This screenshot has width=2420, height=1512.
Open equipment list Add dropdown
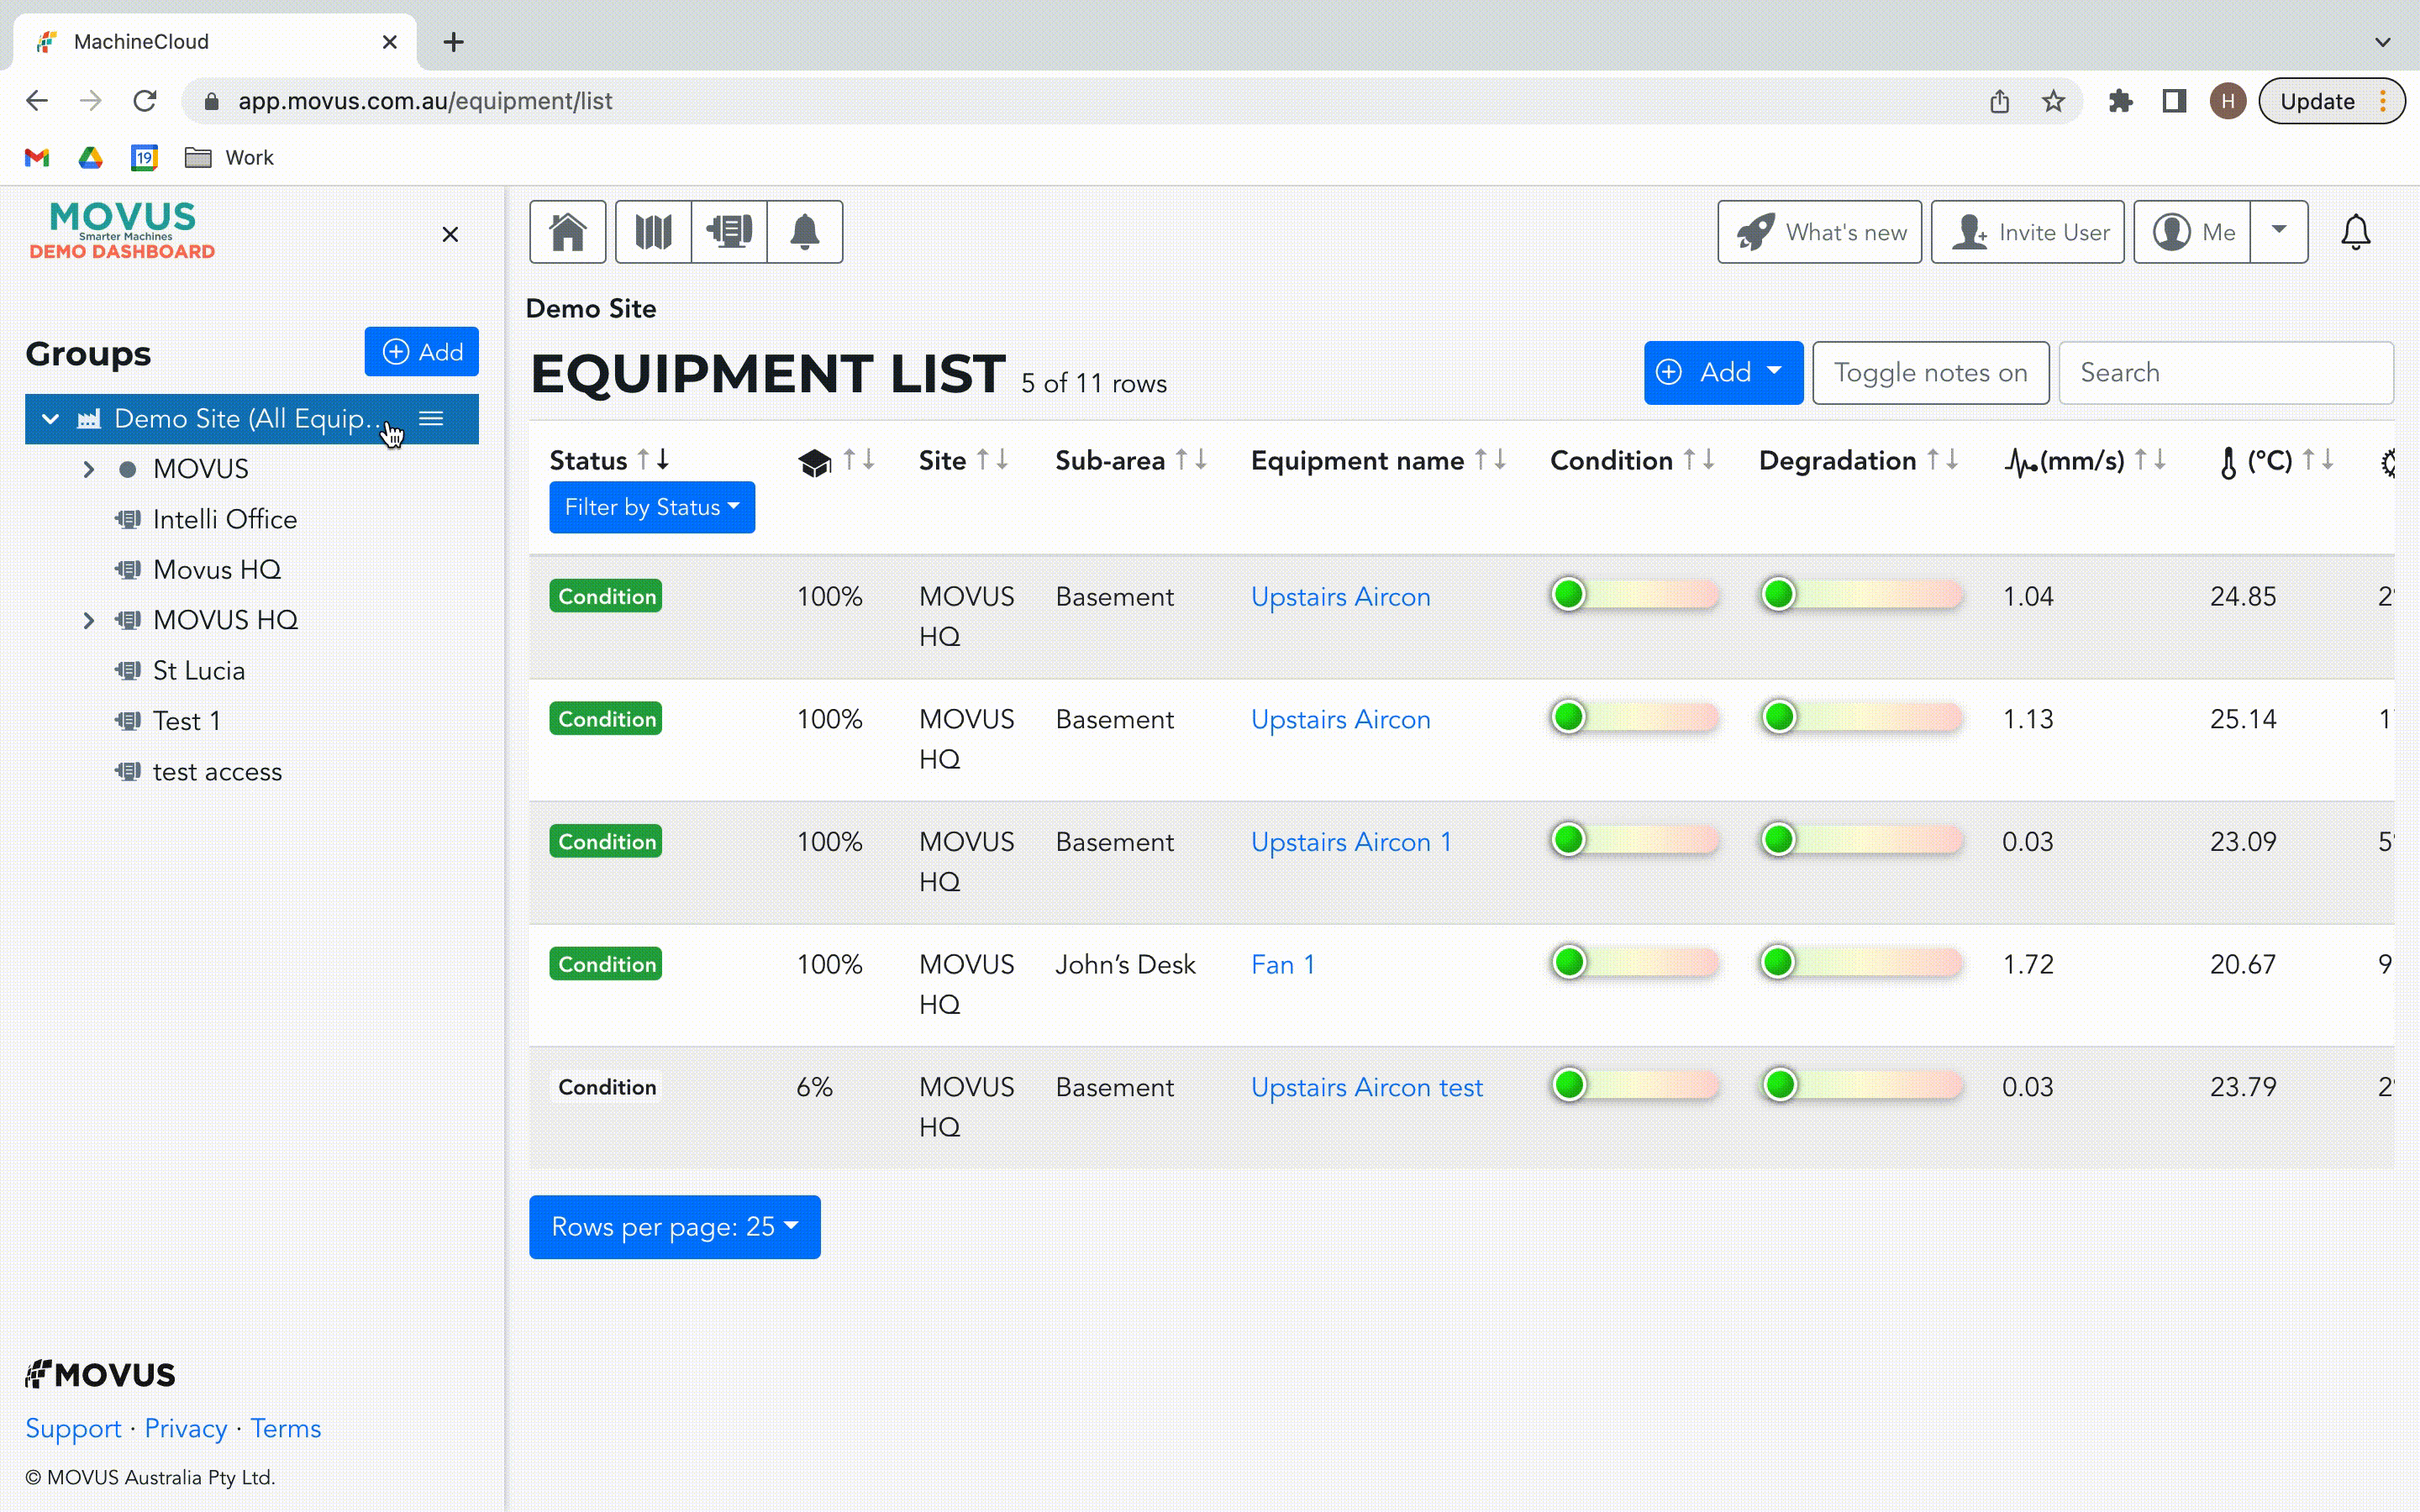(1724, 373)
